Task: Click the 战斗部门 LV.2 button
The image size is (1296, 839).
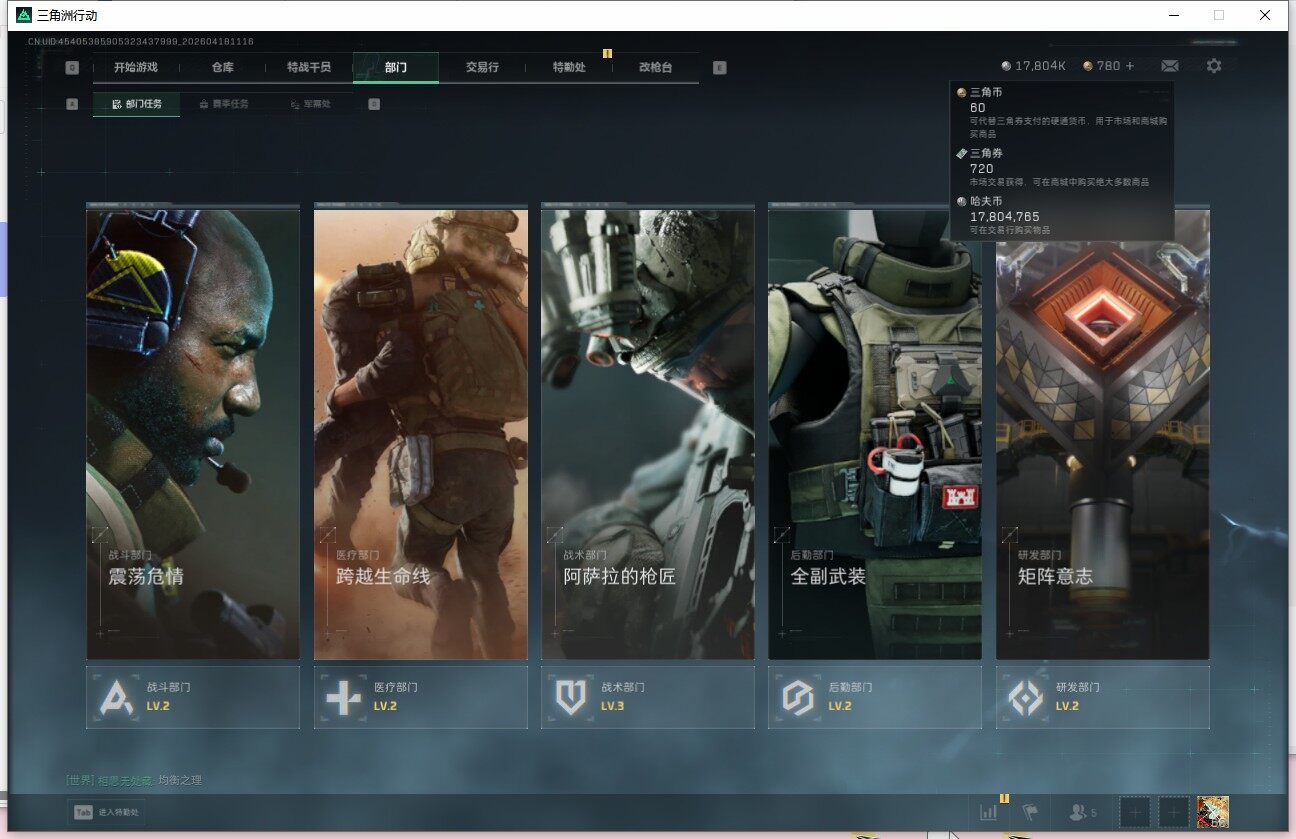Action: pyautogui.click(x=193, y=697)
